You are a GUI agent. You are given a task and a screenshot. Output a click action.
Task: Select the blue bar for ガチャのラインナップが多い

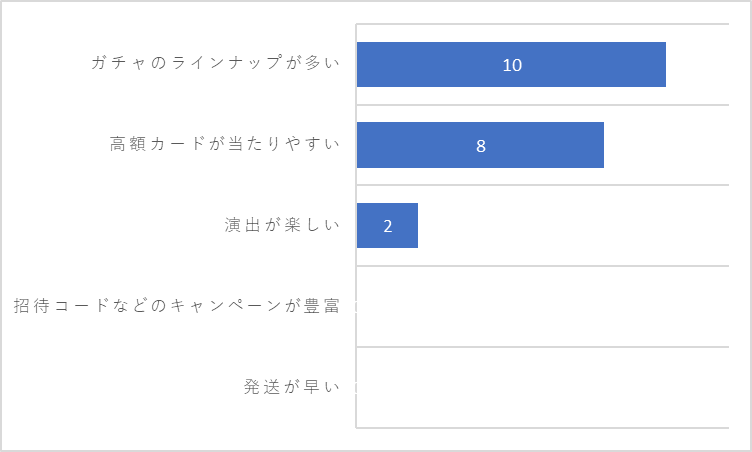[x=511, y=64]
